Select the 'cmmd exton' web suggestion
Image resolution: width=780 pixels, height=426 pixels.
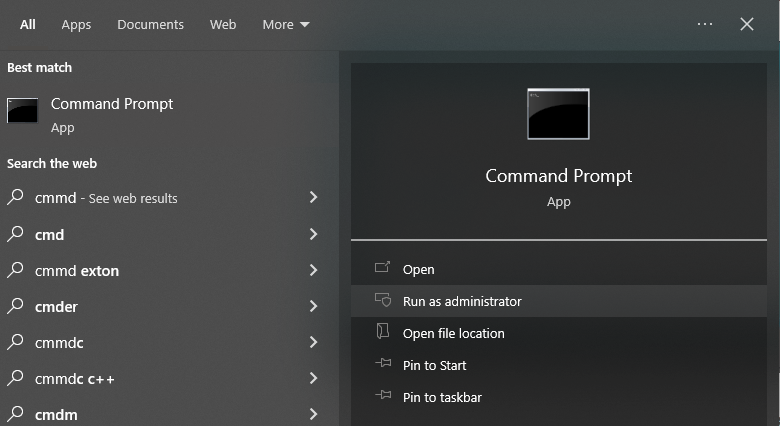point(77,270)
